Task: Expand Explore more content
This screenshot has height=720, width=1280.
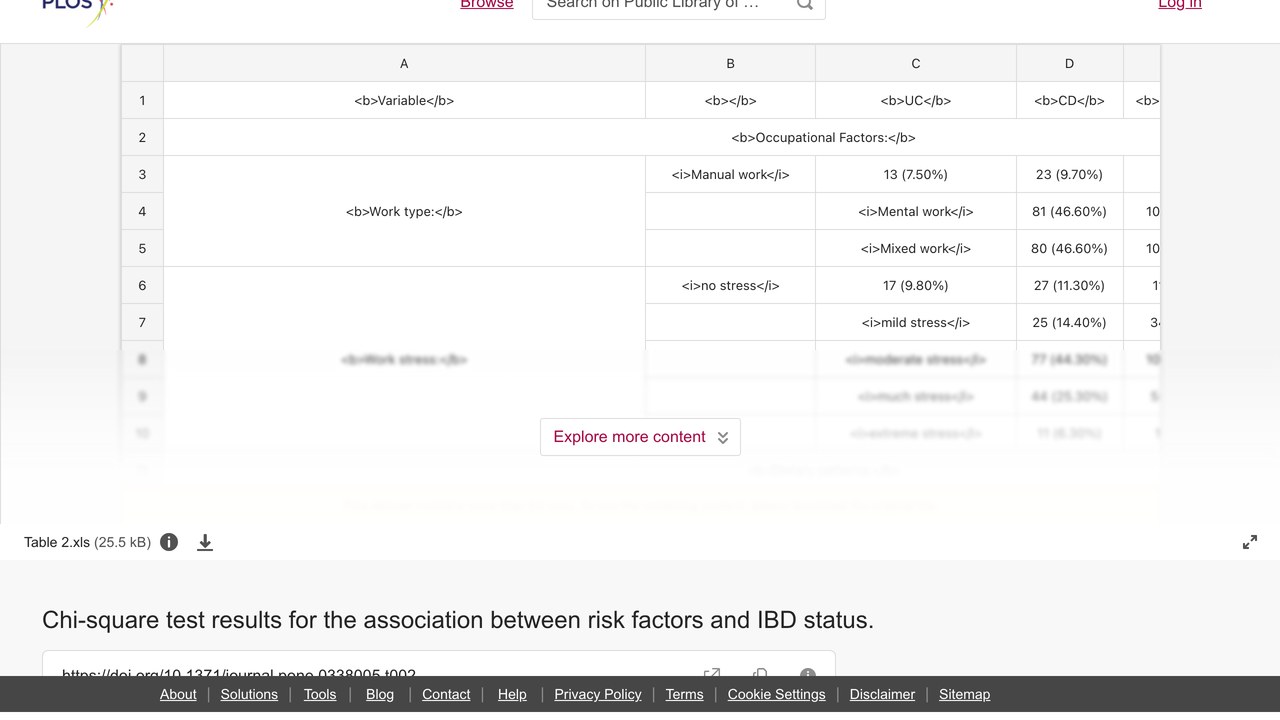Action: point(640,437)
